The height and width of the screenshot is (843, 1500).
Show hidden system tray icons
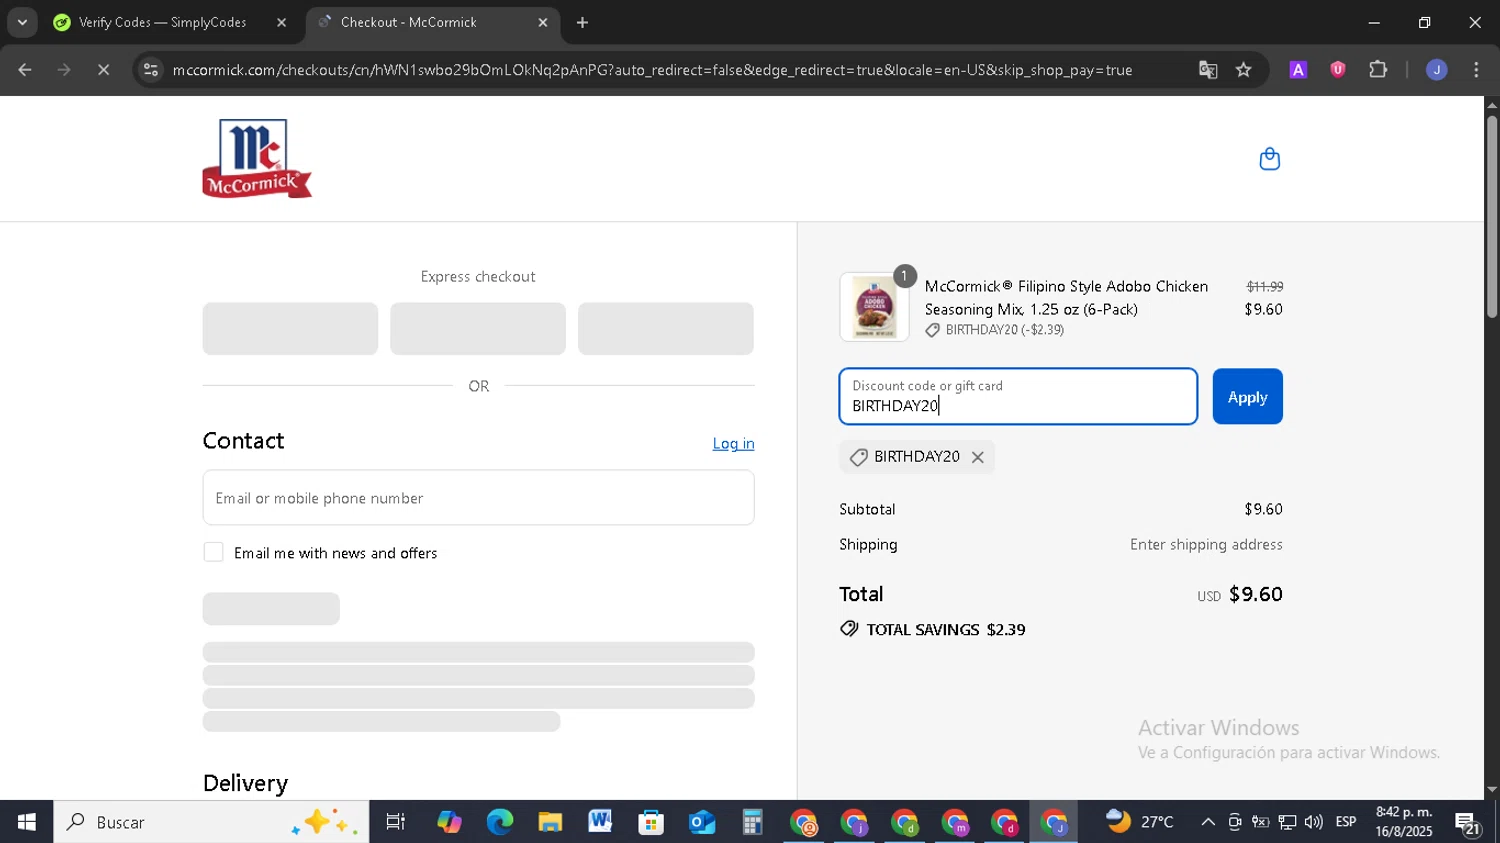pyautogui.click(x=1208, y=822)
